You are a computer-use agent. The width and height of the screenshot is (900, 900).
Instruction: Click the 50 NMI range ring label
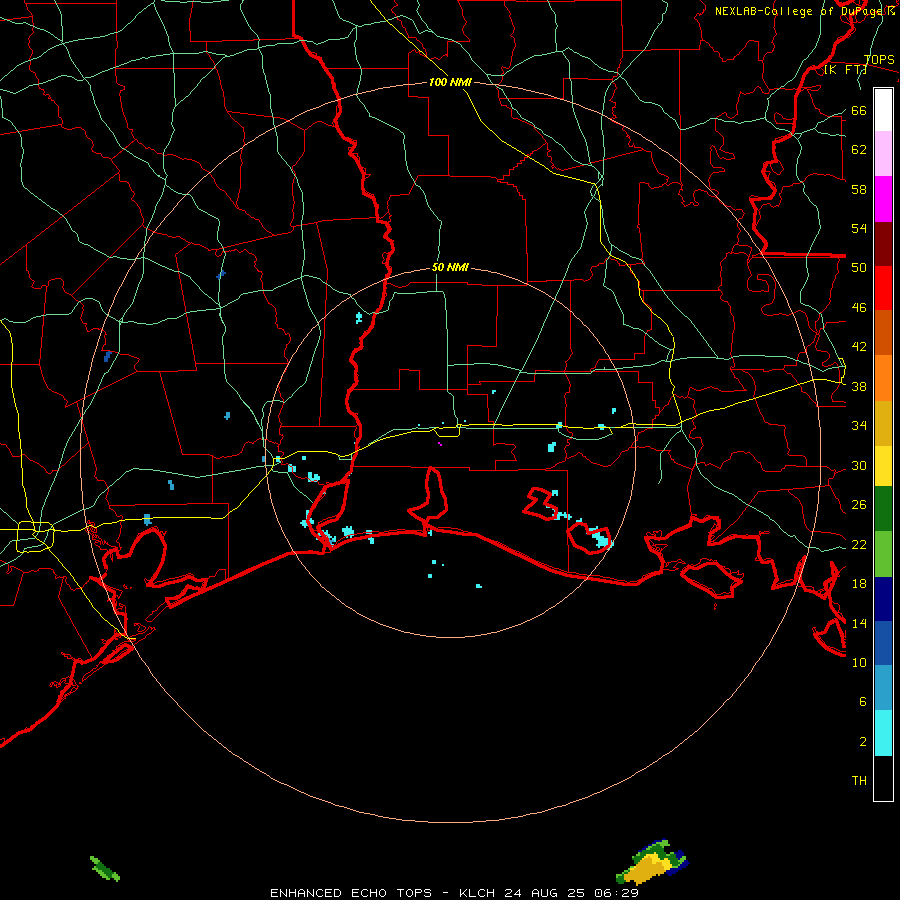pyautogui.click(x=450, y=267)
